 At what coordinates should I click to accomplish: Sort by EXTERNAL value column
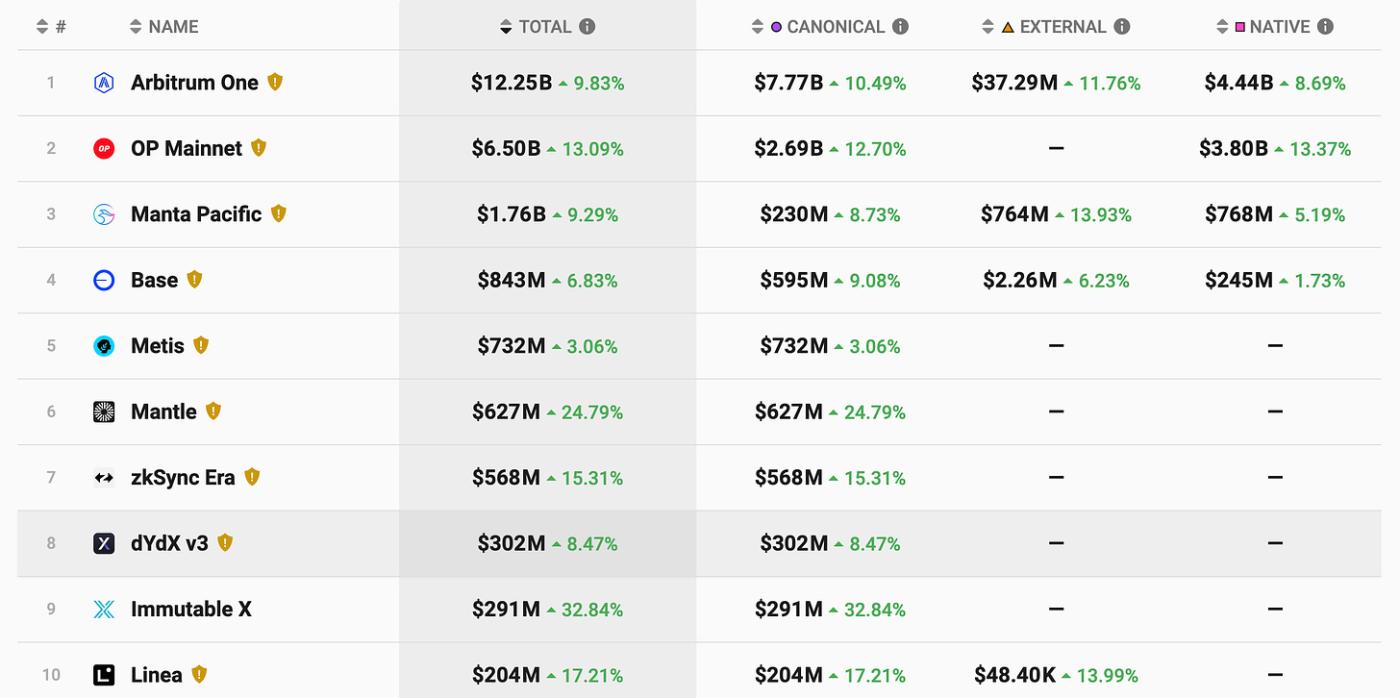1061,27
